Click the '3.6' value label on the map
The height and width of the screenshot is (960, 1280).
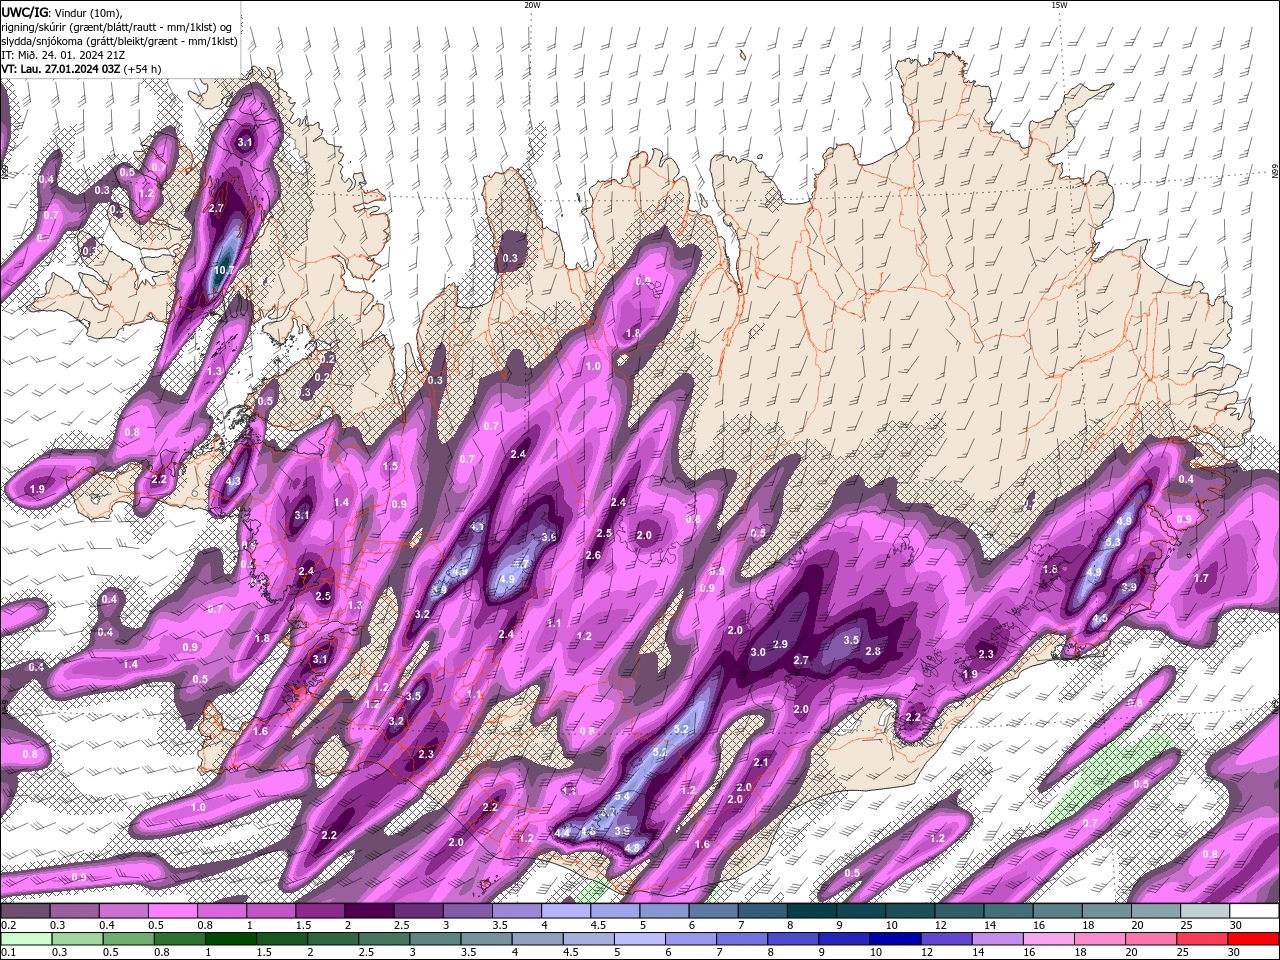548,537
